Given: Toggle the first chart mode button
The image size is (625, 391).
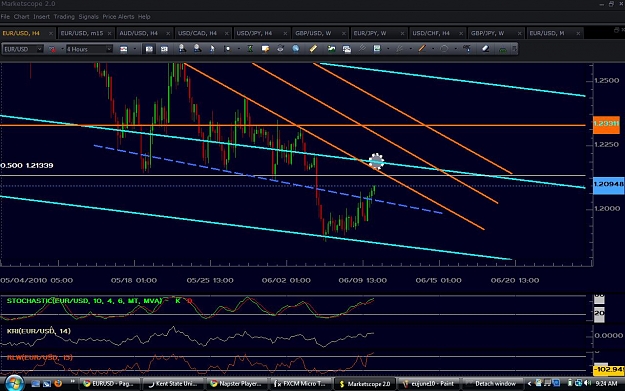Looking at the screenshot, I should pyautogui.click(x=149, y=49).
